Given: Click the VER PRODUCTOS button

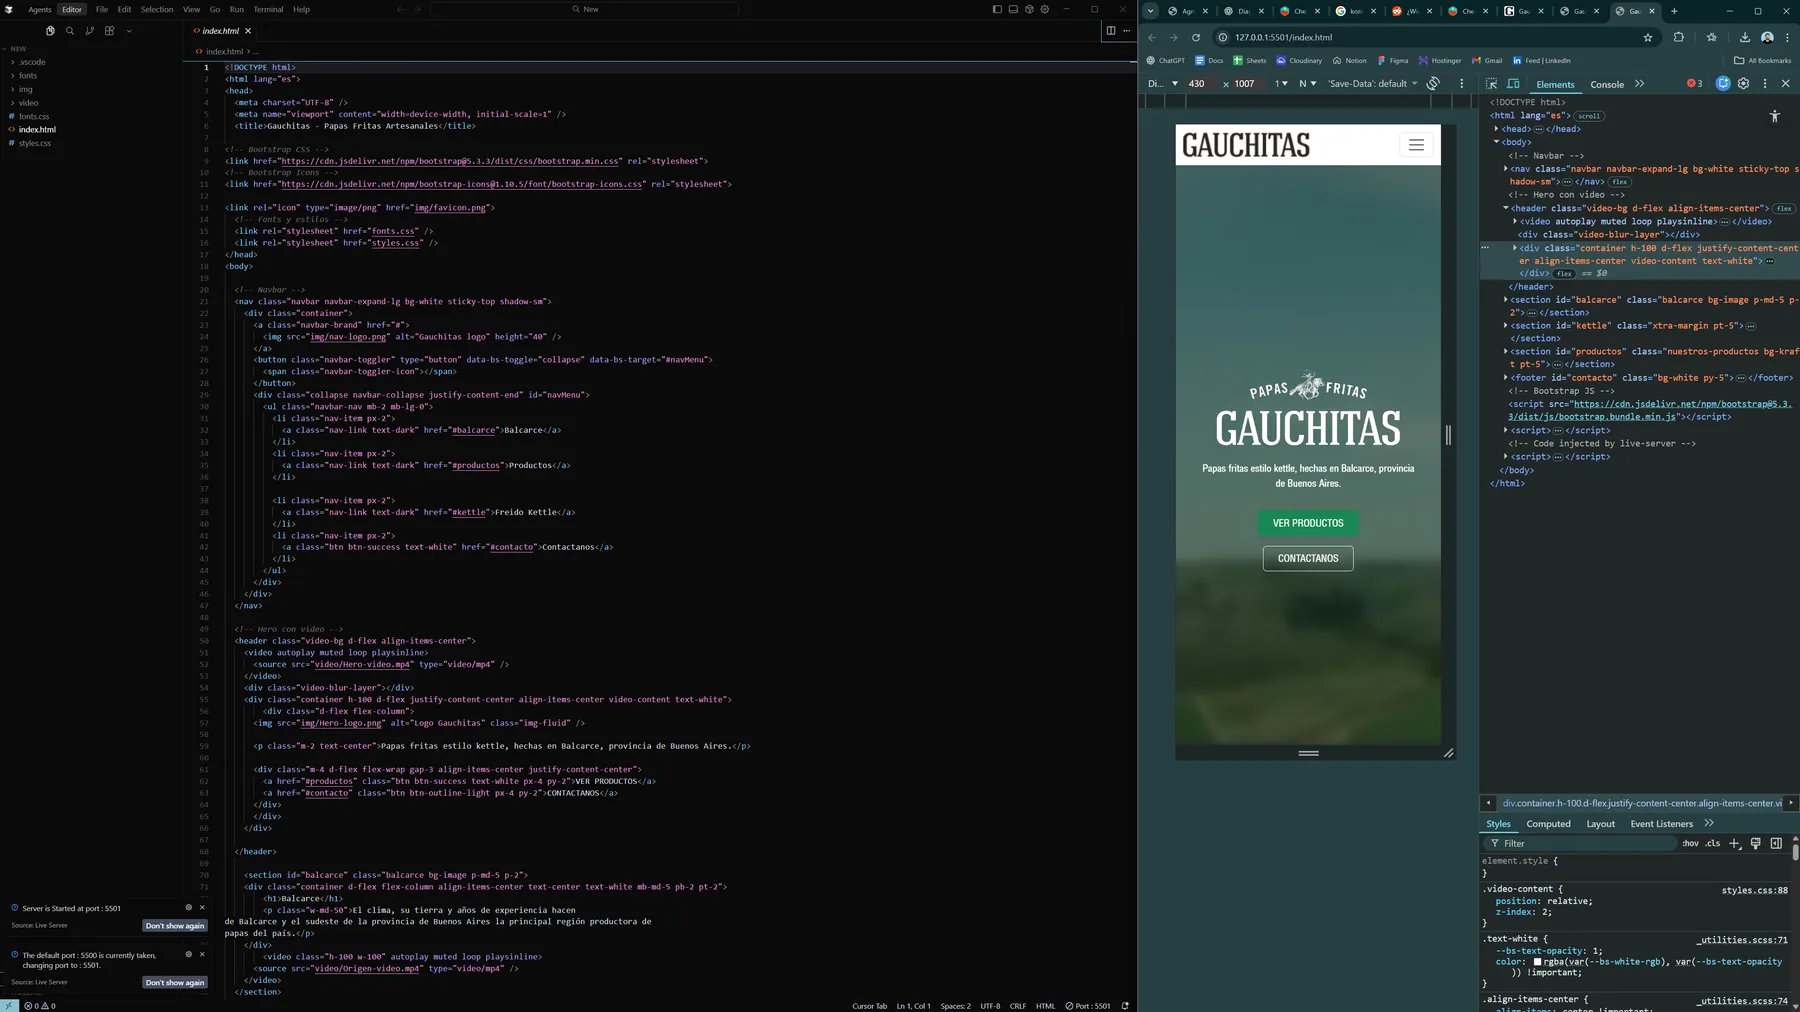Looking at the screenshot, I should [x=1308, y=523].
